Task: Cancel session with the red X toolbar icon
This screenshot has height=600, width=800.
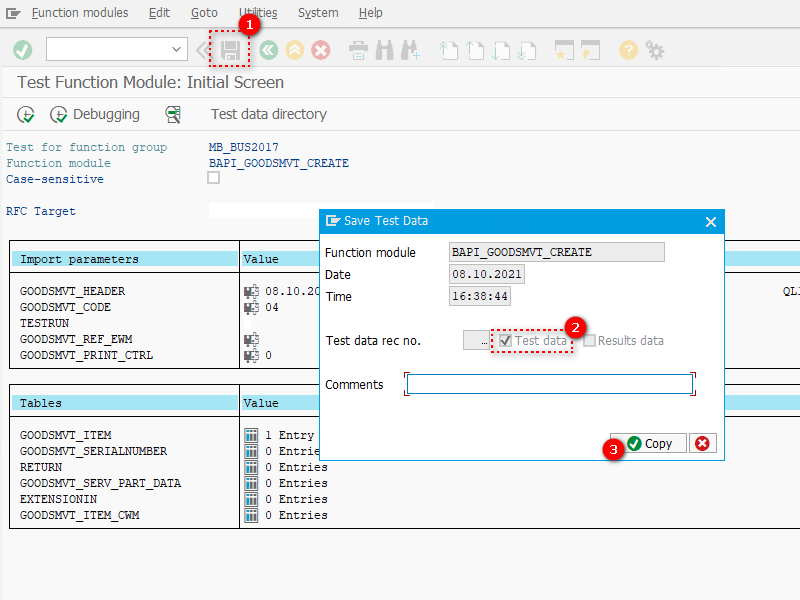Action: [x=320, y=49]
